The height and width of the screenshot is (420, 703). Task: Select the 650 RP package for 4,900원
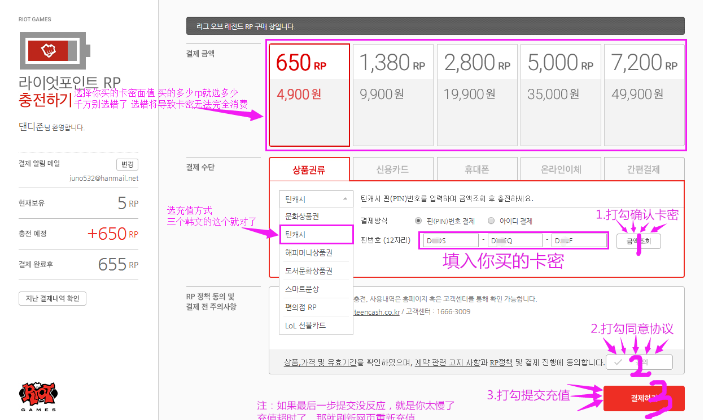click(x=309, y=95)
